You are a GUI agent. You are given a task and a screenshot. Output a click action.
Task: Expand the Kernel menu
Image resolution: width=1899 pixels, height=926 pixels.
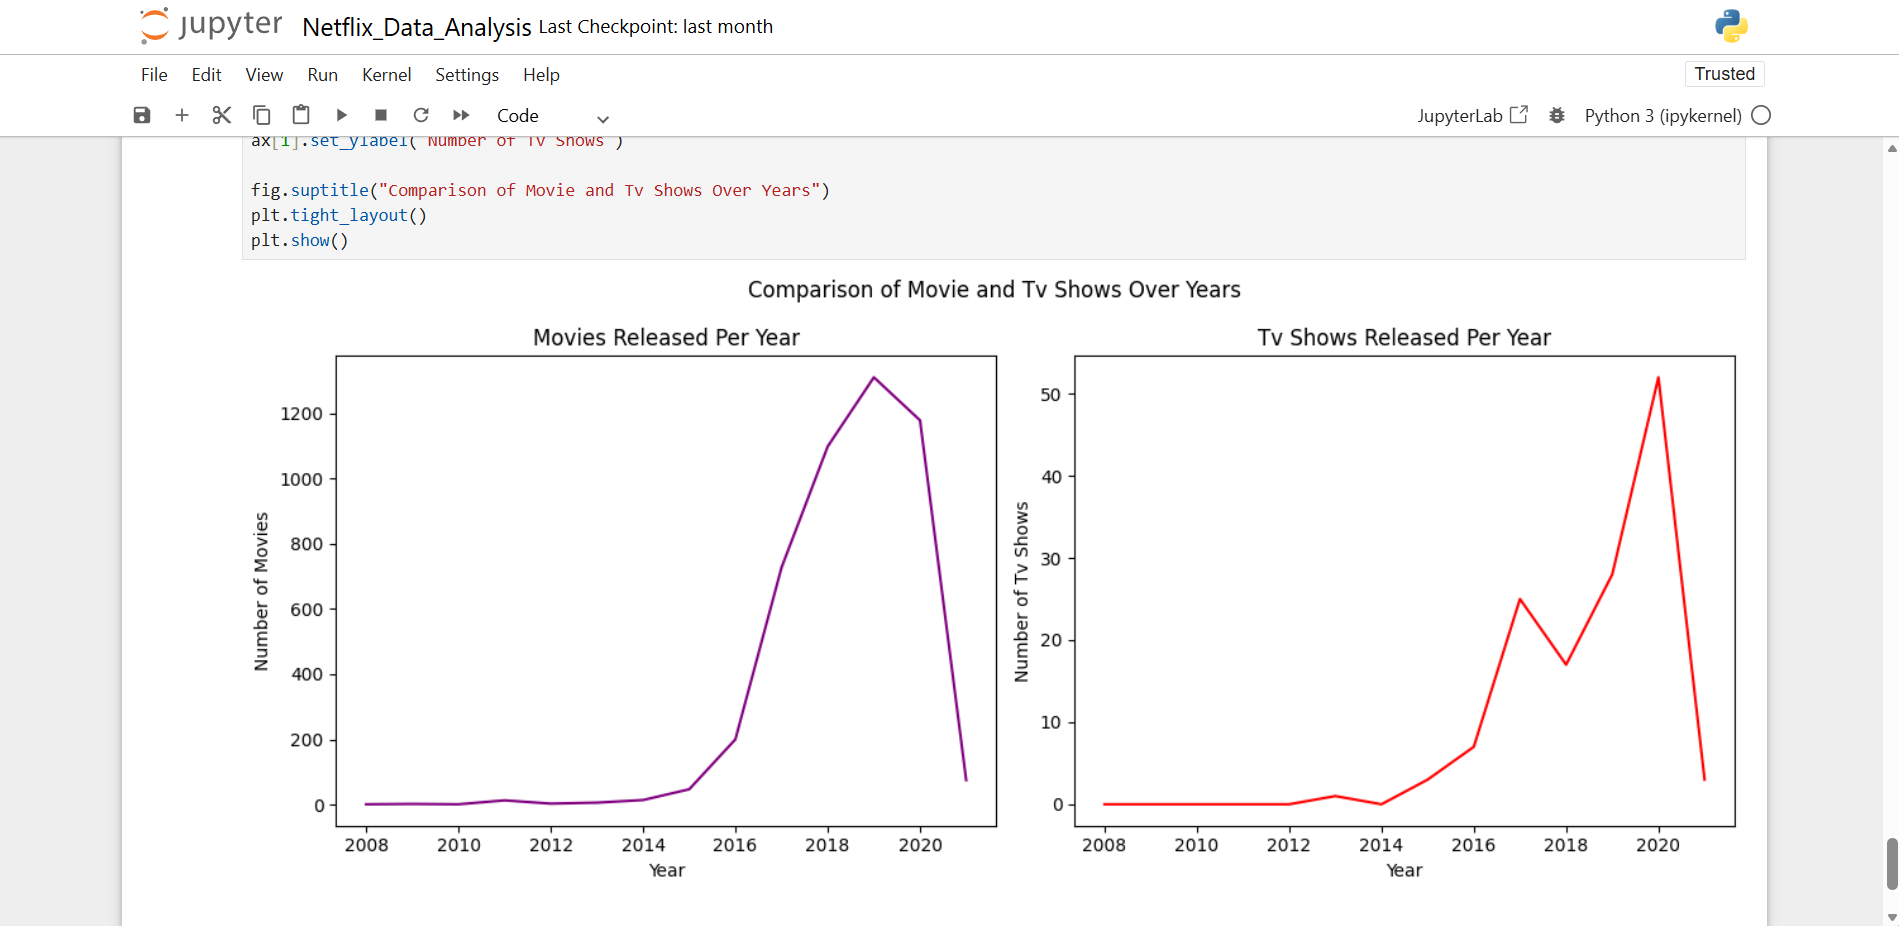[386, 75]
